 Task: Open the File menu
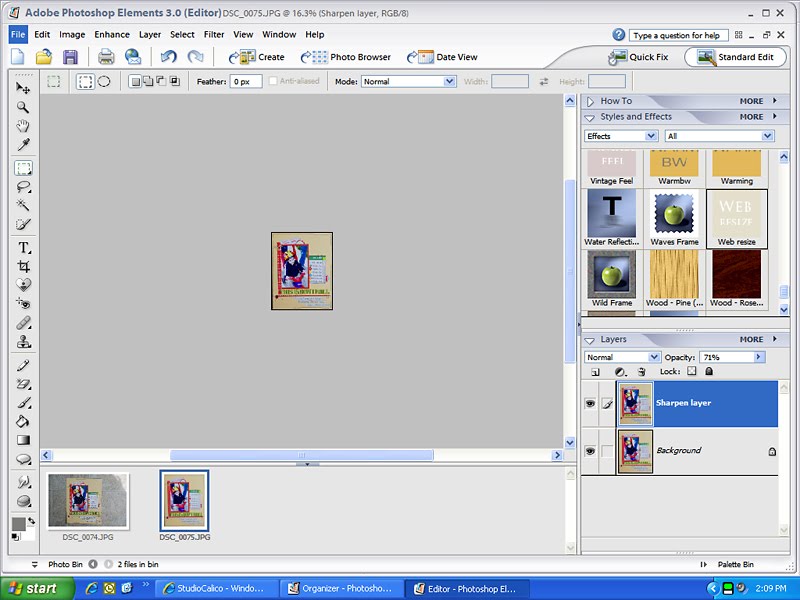[18, 35]
